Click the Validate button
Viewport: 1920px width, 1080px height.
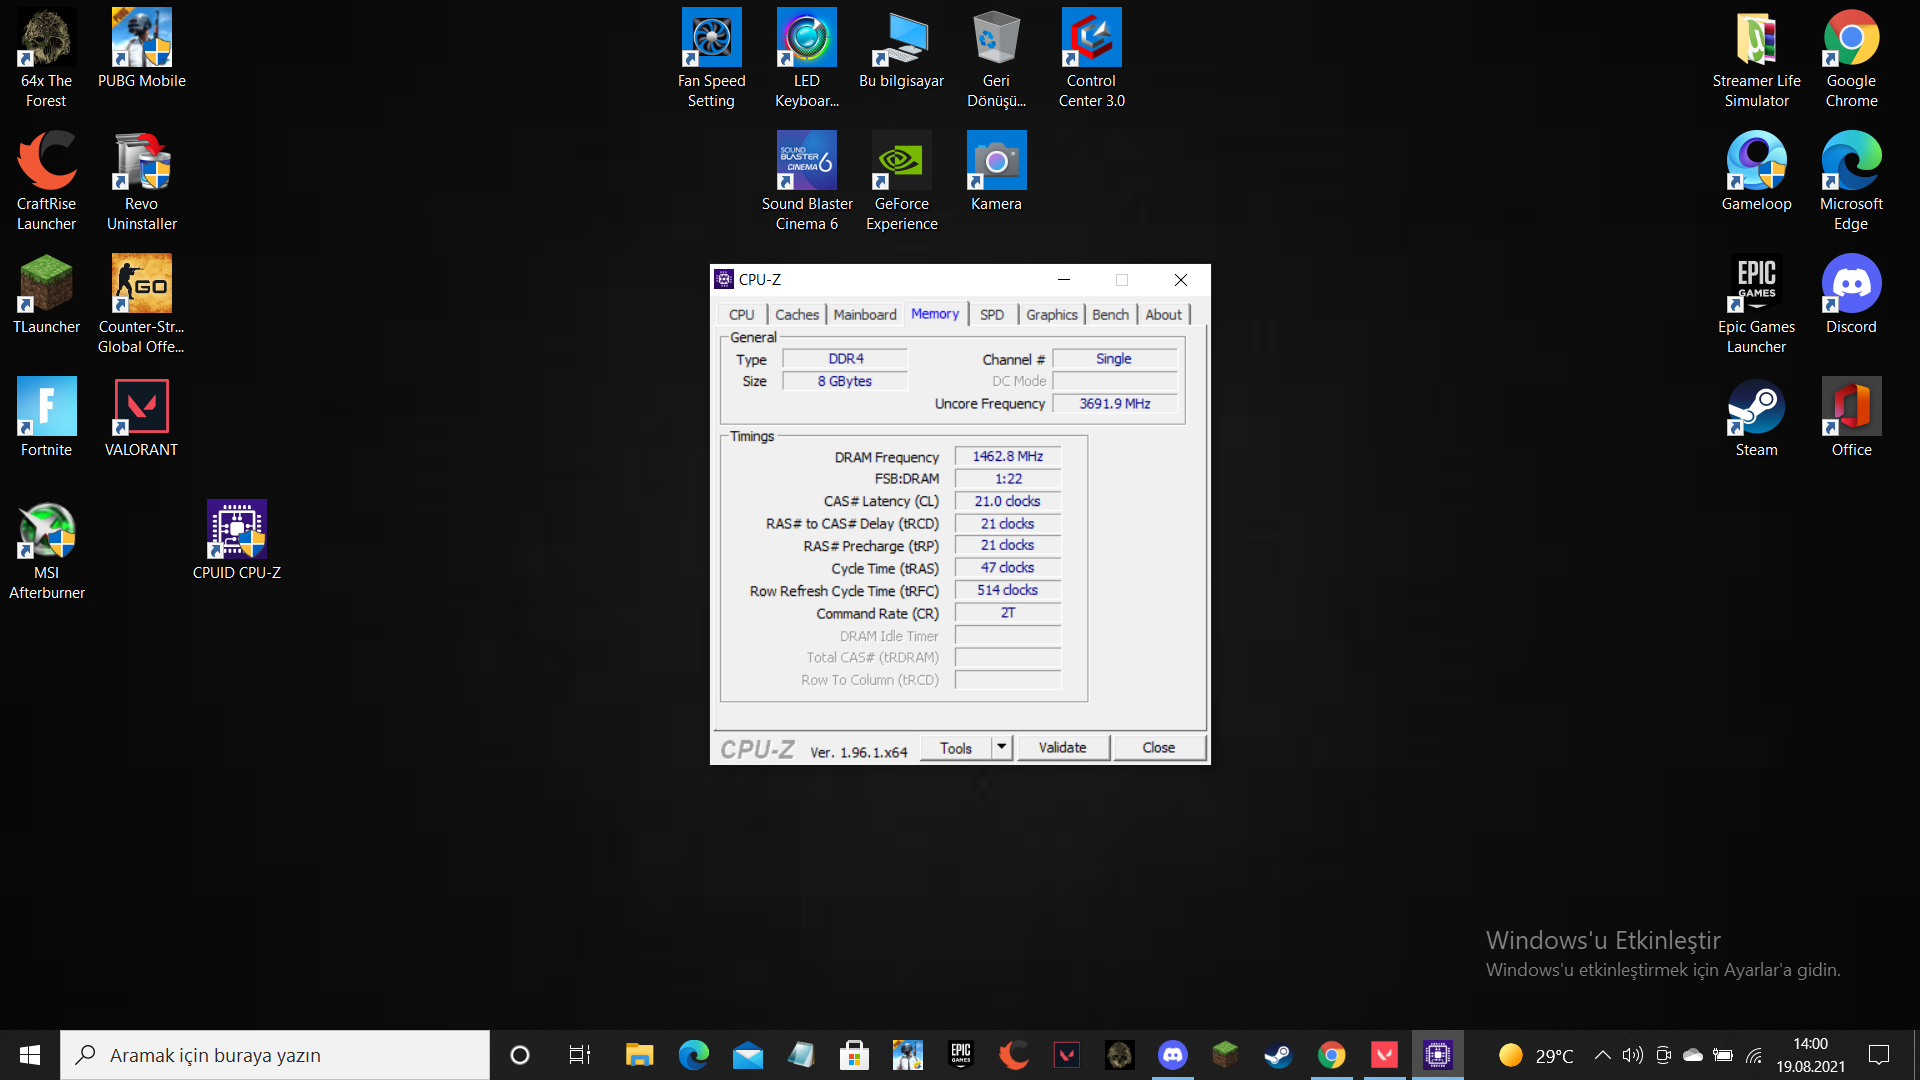[x=1062, y=747]
